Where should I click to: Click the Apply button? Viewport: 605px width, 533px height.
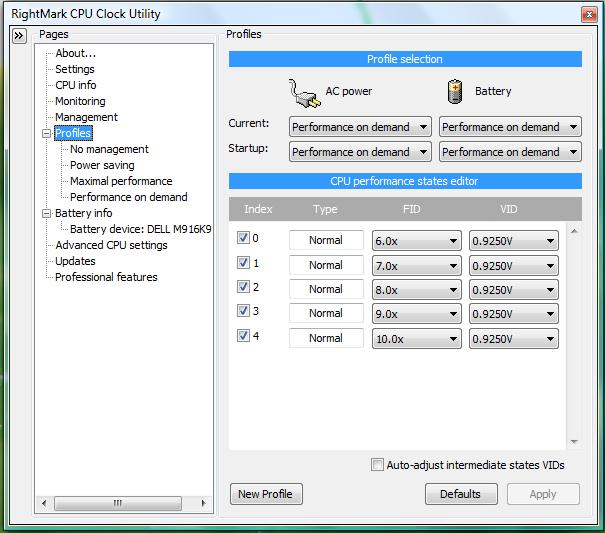coord(543,494)
